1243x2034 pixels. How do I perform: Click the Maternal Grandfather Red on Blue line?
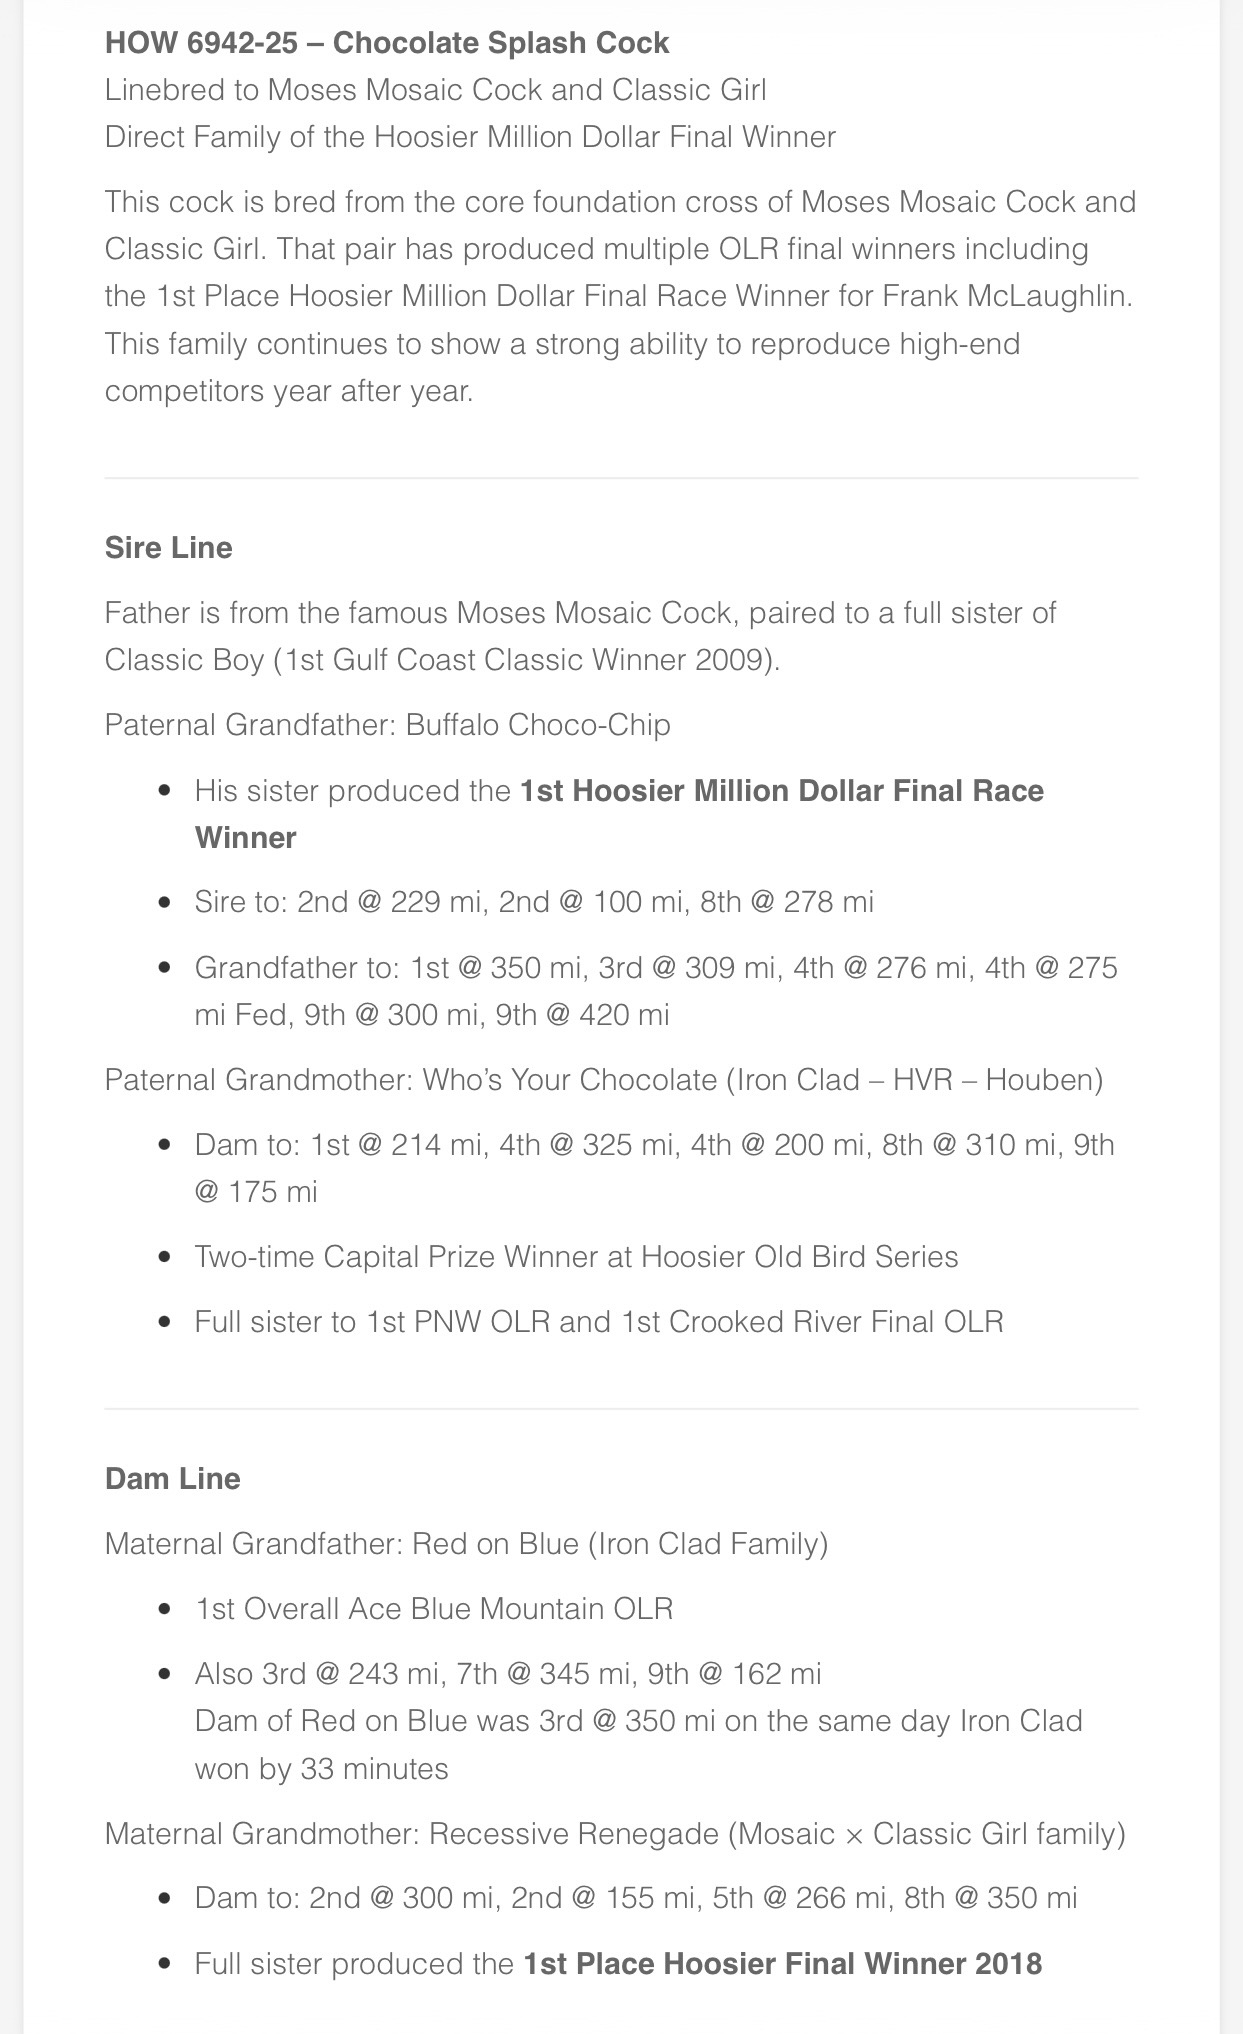tap(466, 1544)
